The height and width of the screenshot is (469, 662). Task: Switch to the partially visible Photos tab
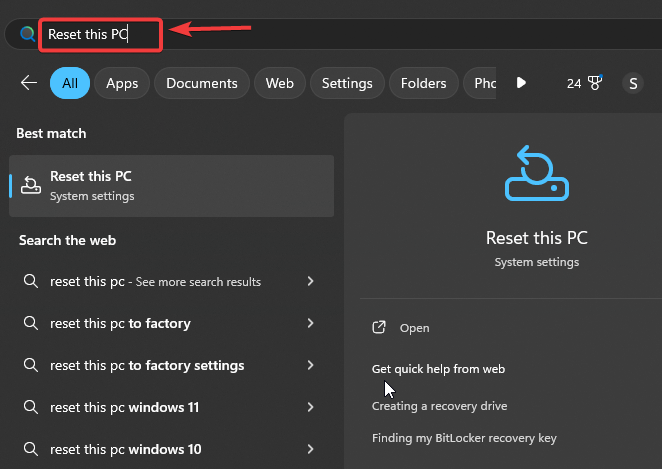(x=480, y=83)
